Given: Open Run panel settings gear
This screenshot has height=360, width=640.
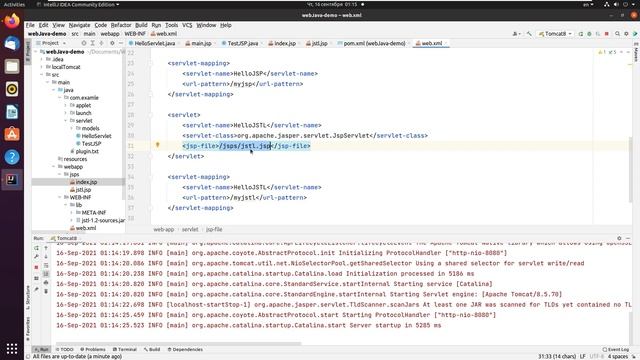Looking at the screenshot, I should point(619,238).
